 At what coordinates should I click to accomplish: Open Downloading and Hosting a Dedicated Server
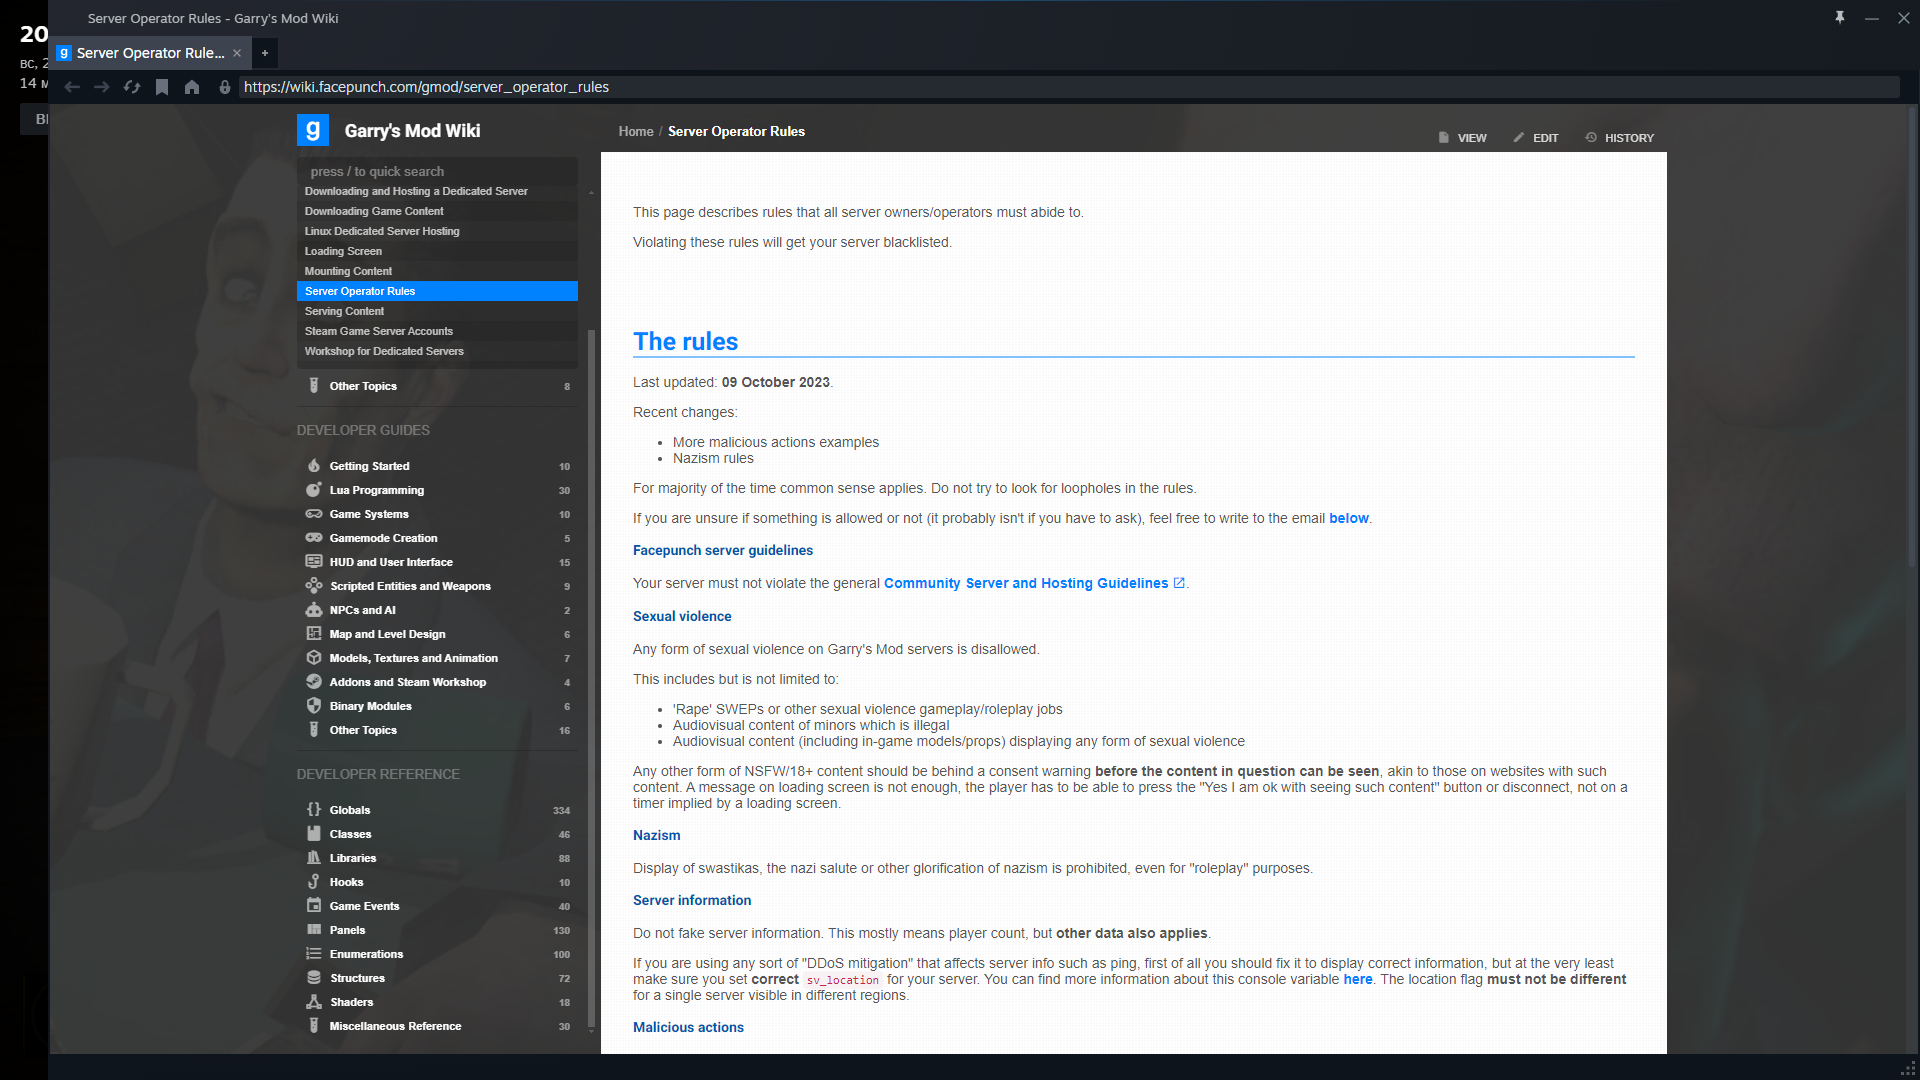[437, 191]
